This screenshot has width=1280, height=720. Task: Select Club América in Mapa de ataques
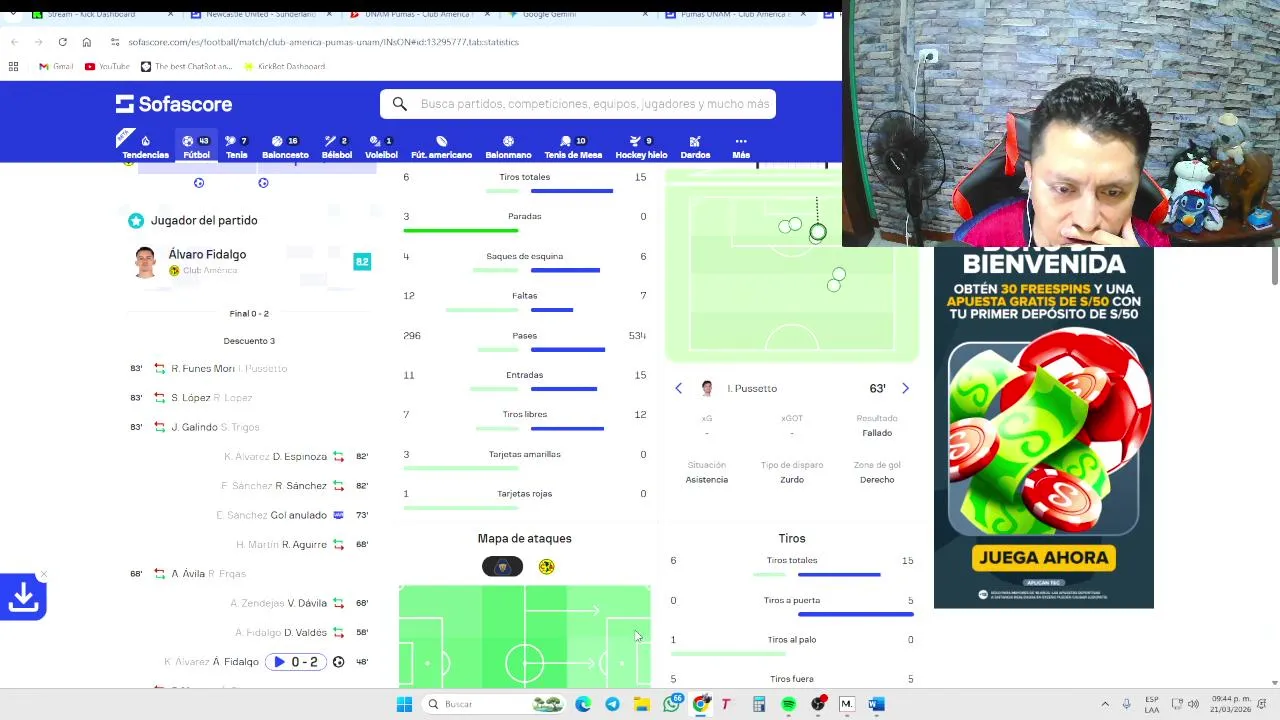point(546,567)
